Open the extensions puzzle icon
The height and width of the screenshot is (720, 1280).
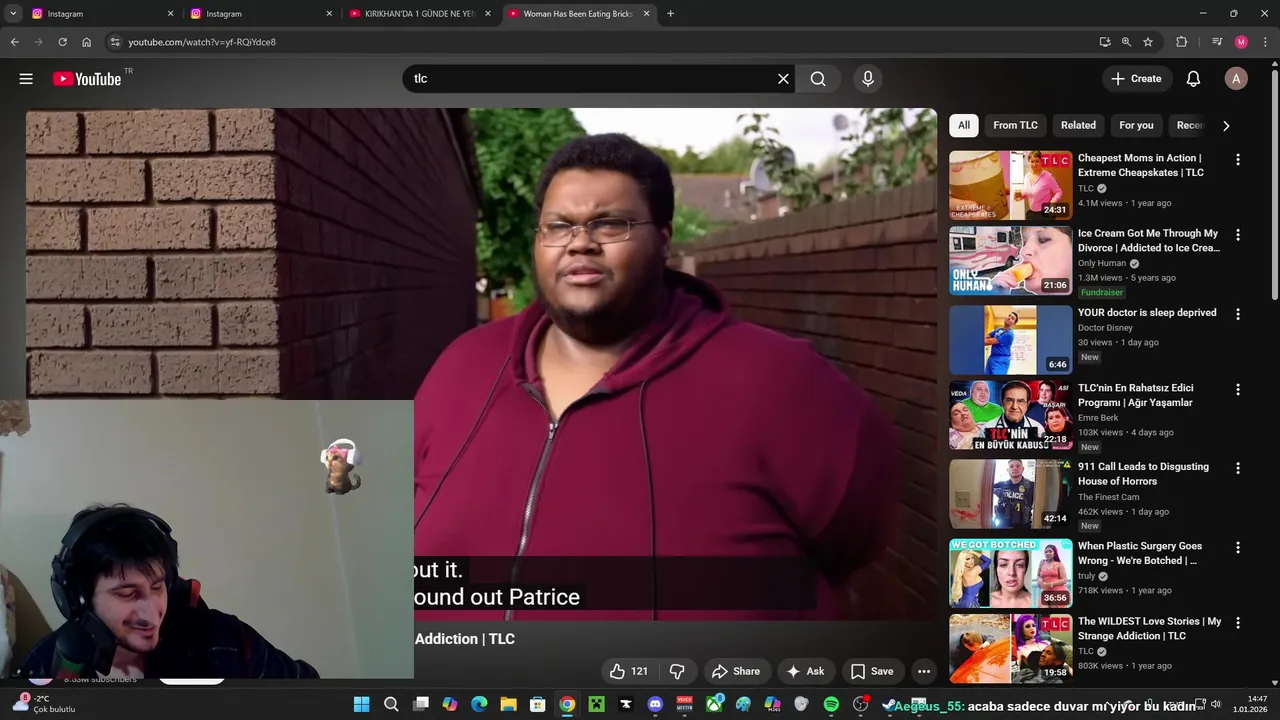click(1181, 42)
